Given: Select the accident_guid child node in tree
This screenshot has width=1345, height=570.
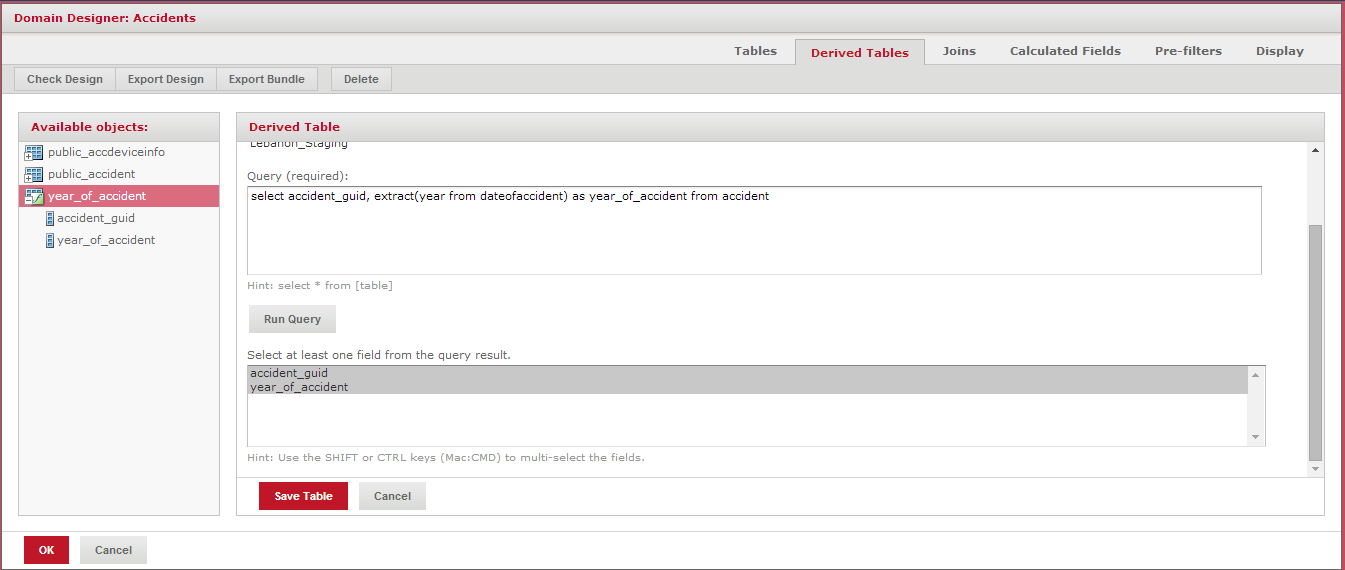Looking at the screenshot, I should 96,218.
